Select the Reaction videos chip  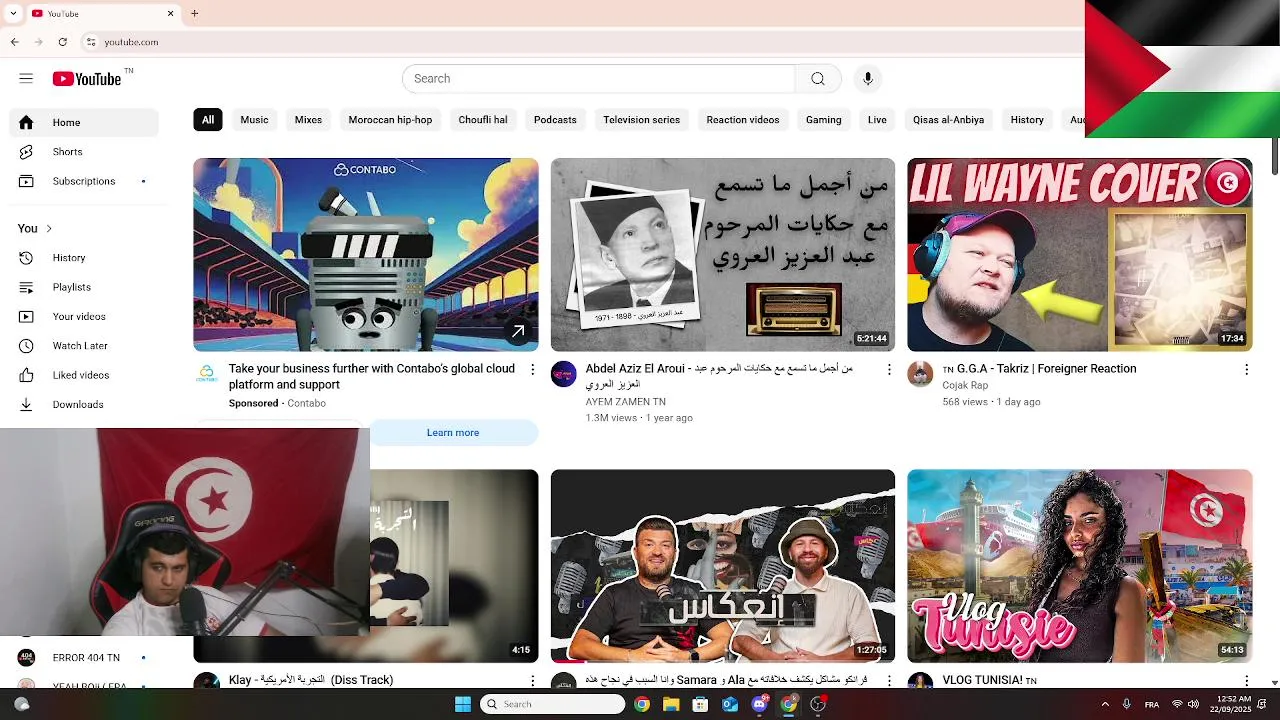(x=742, y=120)
